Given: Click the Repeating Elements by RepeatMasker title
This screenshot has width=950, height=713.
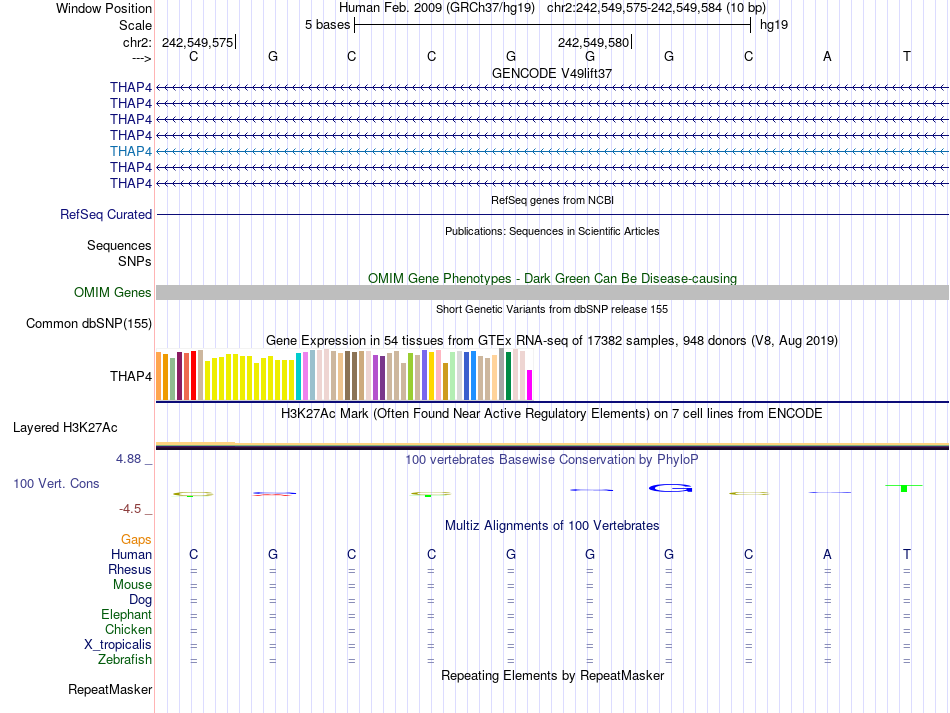Looking at the screenshot, I should pyautogui.click(x=553, y=675).
